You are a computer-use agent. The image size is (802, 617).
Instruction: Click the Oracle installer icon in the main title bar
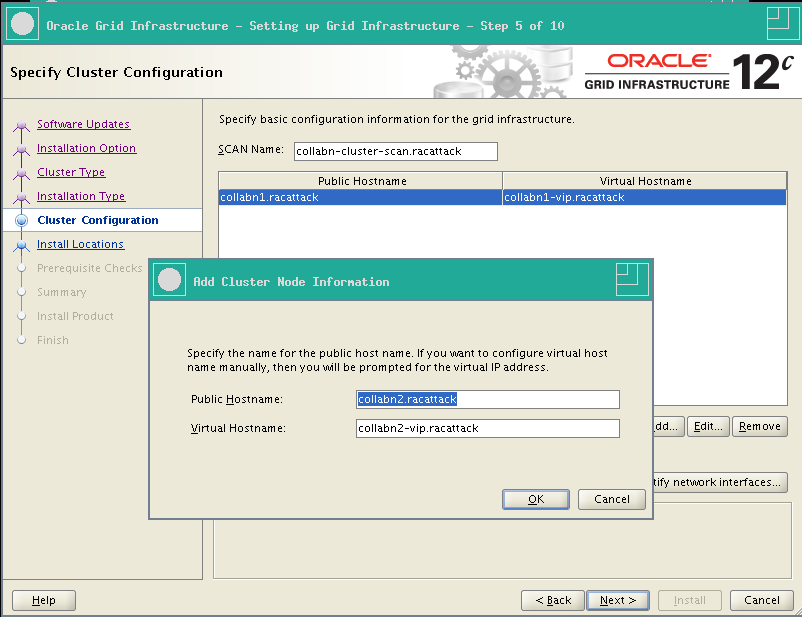coord(22,22)
